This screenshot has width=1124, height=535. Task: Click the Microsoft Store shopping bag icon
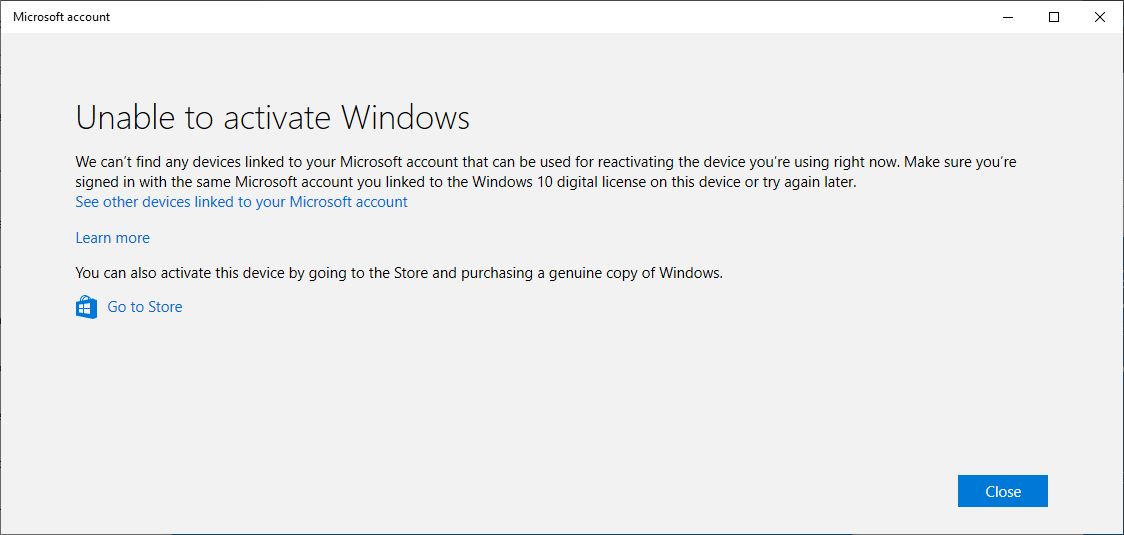(86, 308)
